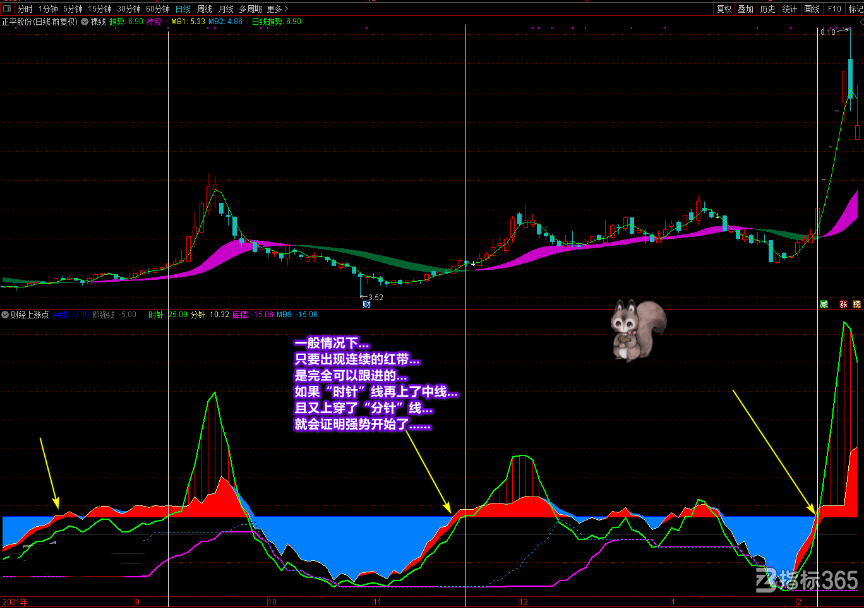Select the 5分钟 period
This screenshot has width=867, height=608.
click(x=72, y=9)
